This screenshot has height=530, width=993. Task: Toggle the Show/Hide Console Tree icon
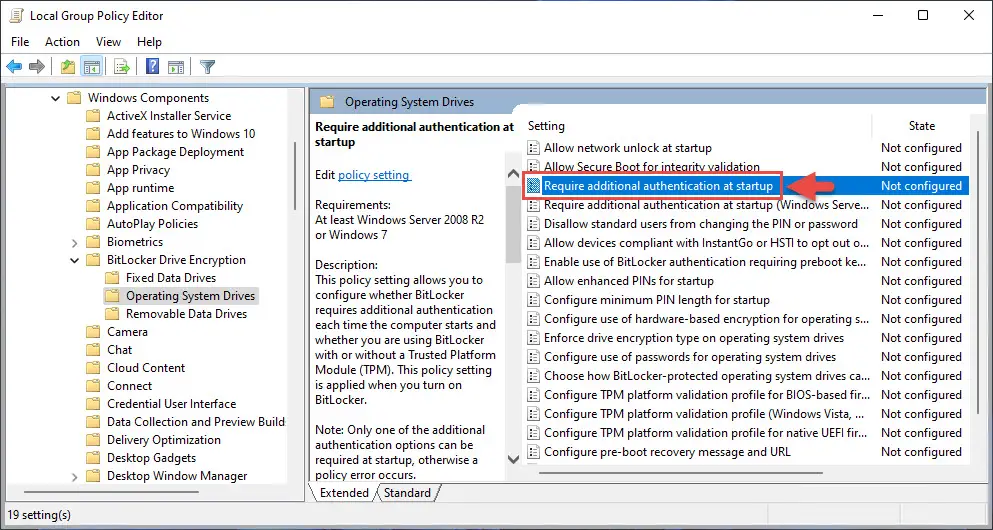coord(91,66)
